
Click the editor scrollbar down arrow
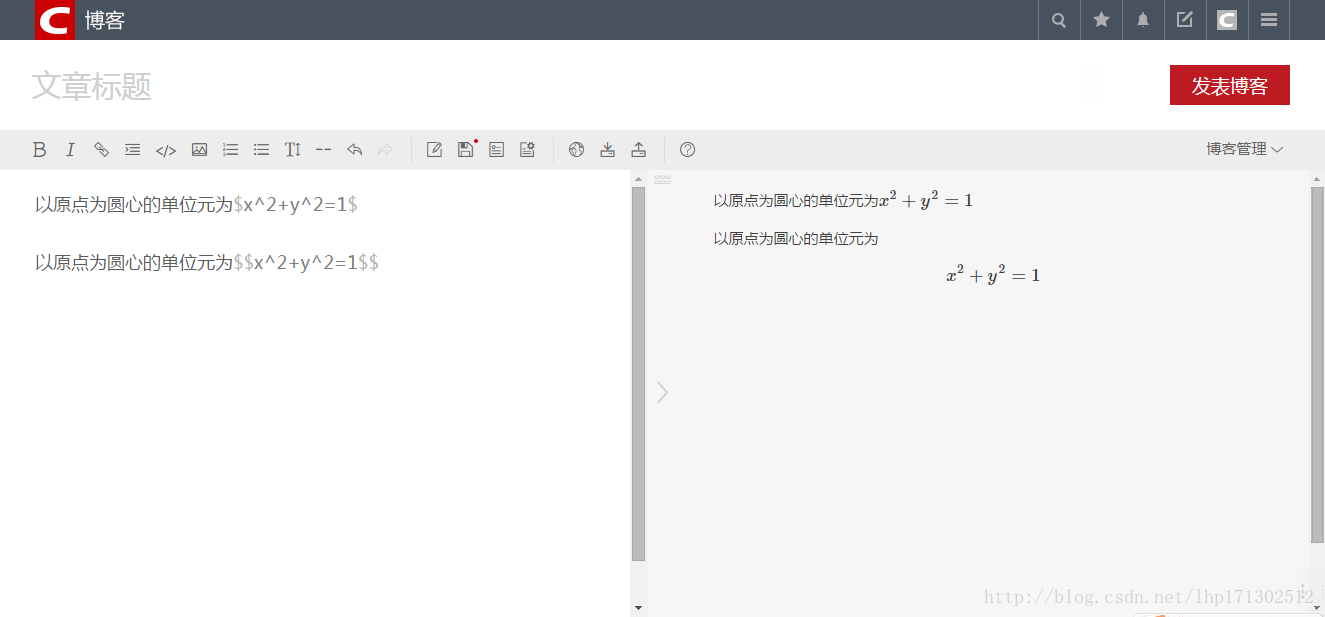[638, 608]
